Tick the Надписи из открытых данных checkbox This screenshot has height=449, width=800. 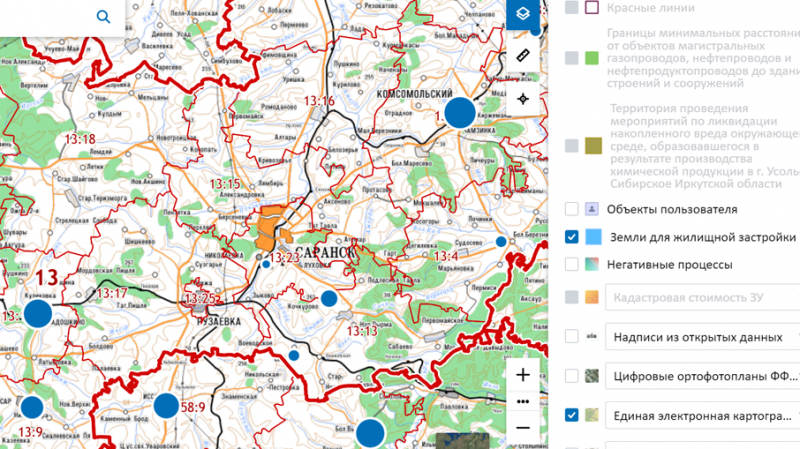pyautogui.click(x=572, y=337)
